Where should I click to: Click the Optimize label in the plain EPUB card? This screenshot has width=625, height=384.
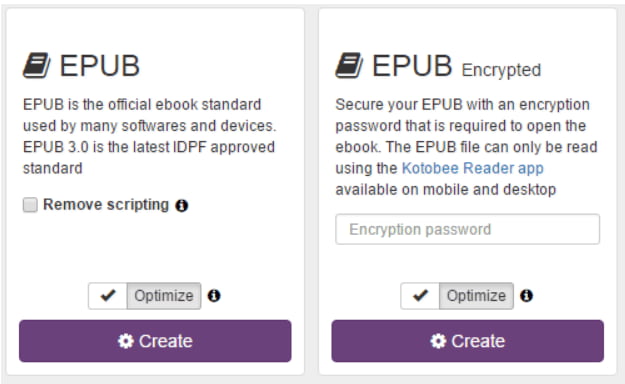[x=164, y=296]
